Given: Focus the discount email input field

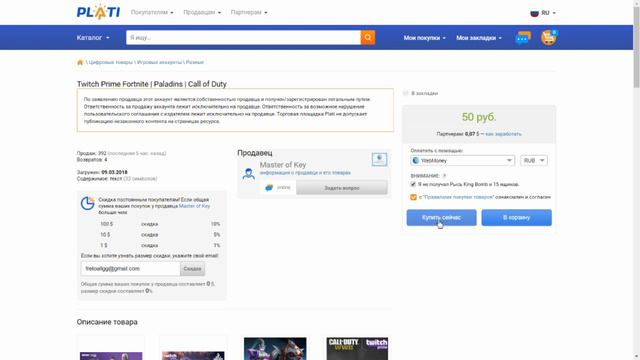Looking at the screenshot, I should [x=131, y=269].
